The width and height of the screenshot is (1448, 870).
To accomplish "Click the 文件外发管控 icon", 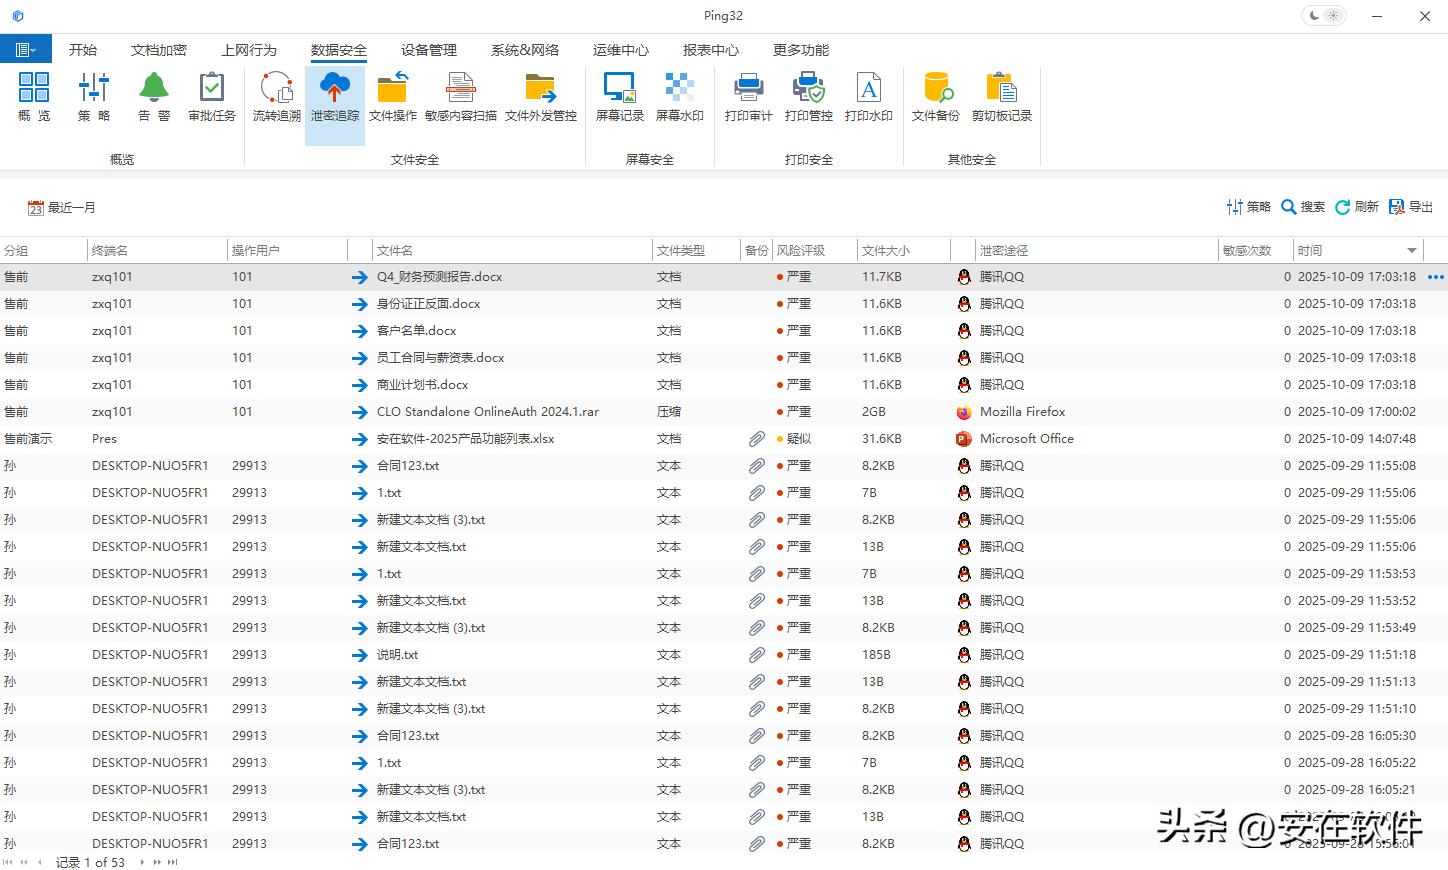I will [x=540, y=97].
